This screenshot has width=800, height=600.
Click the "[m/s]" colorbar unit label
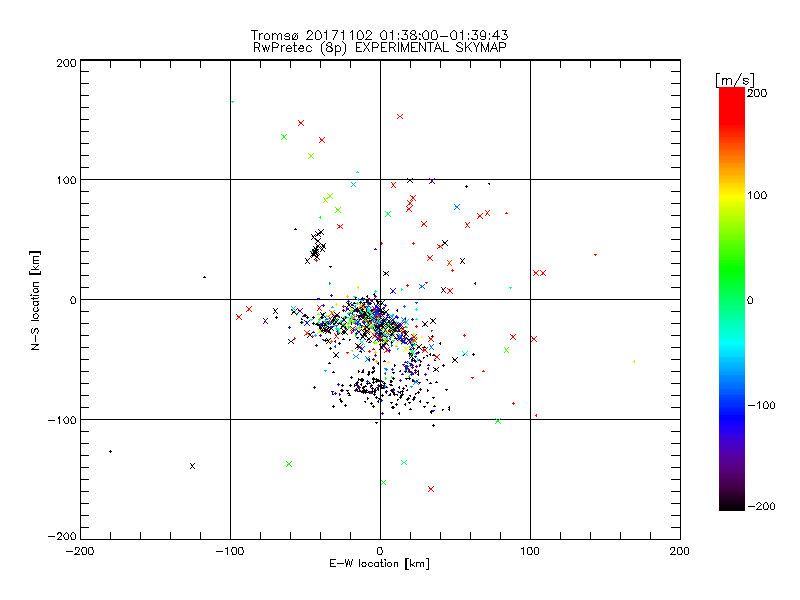pos(734,80)
